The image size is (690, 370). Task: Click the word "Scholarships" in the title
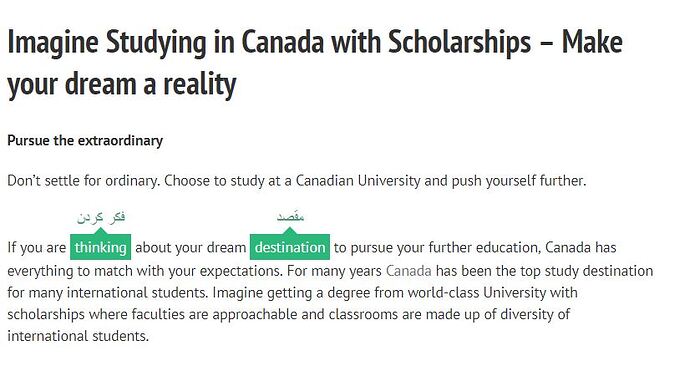tap(459, 42)
